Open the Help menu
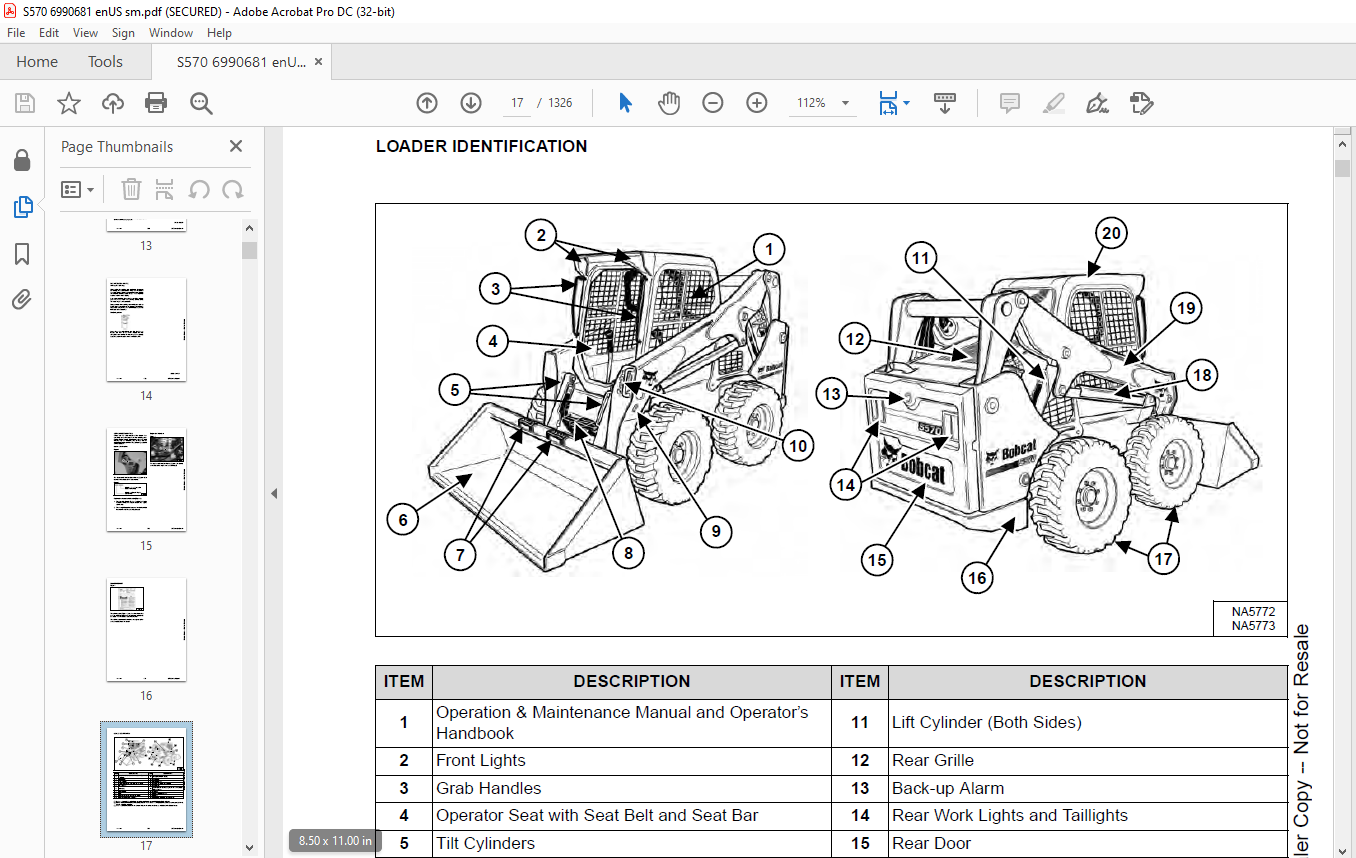This screenshot has height=858, width=1356. [219, 33]
